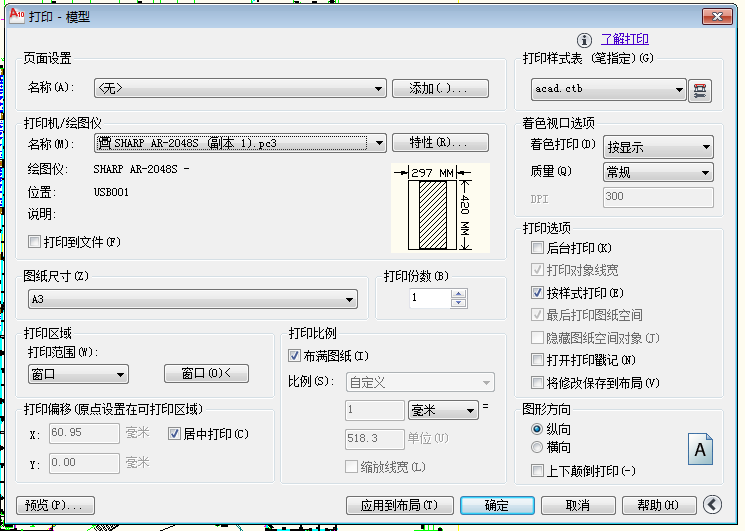
Task: Click the 缩放线宽 checkbox
Action: (x=351, y=467)
